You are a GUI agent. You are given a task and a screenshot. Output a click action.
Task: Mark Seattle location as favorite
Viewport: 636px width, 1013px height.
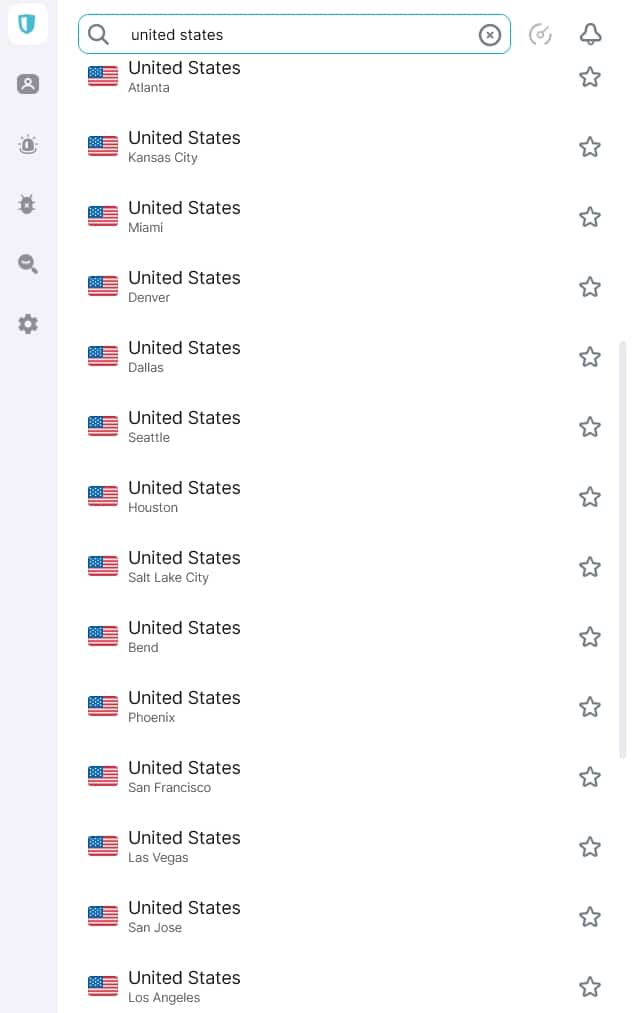(589, 427)
